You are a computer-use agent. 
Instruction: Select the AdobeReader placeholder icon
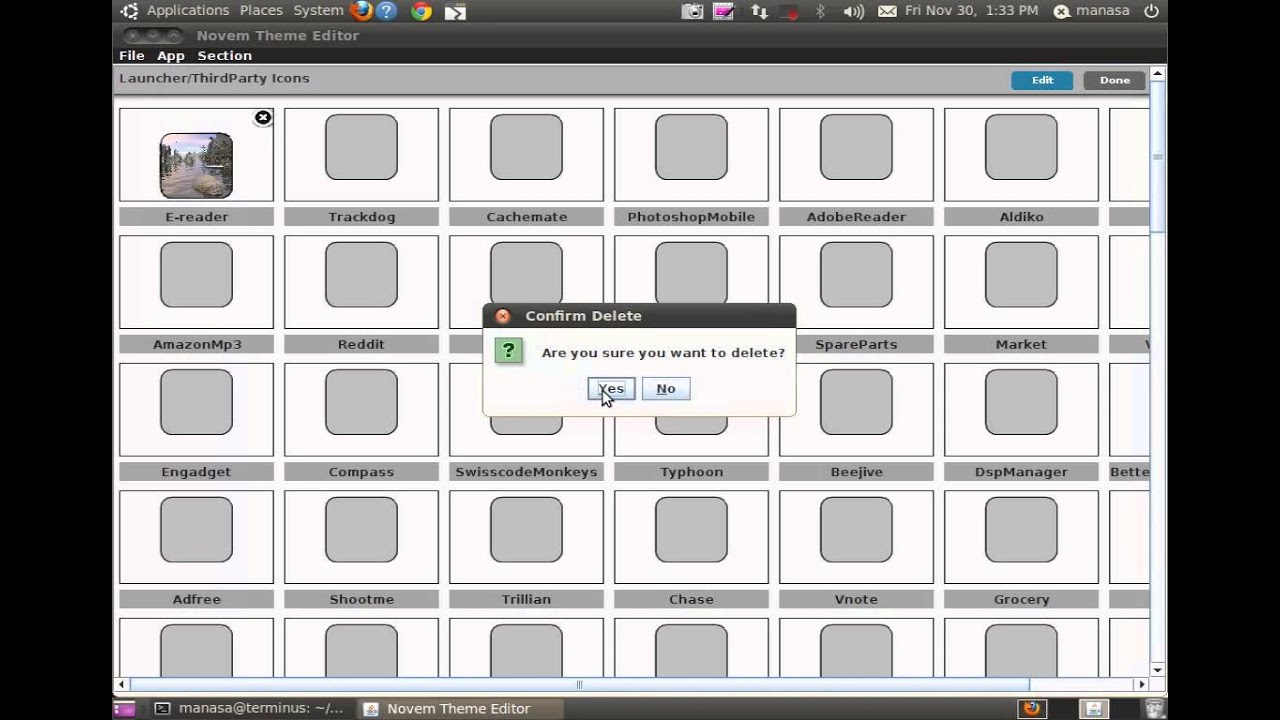click(x=856, y=147)
